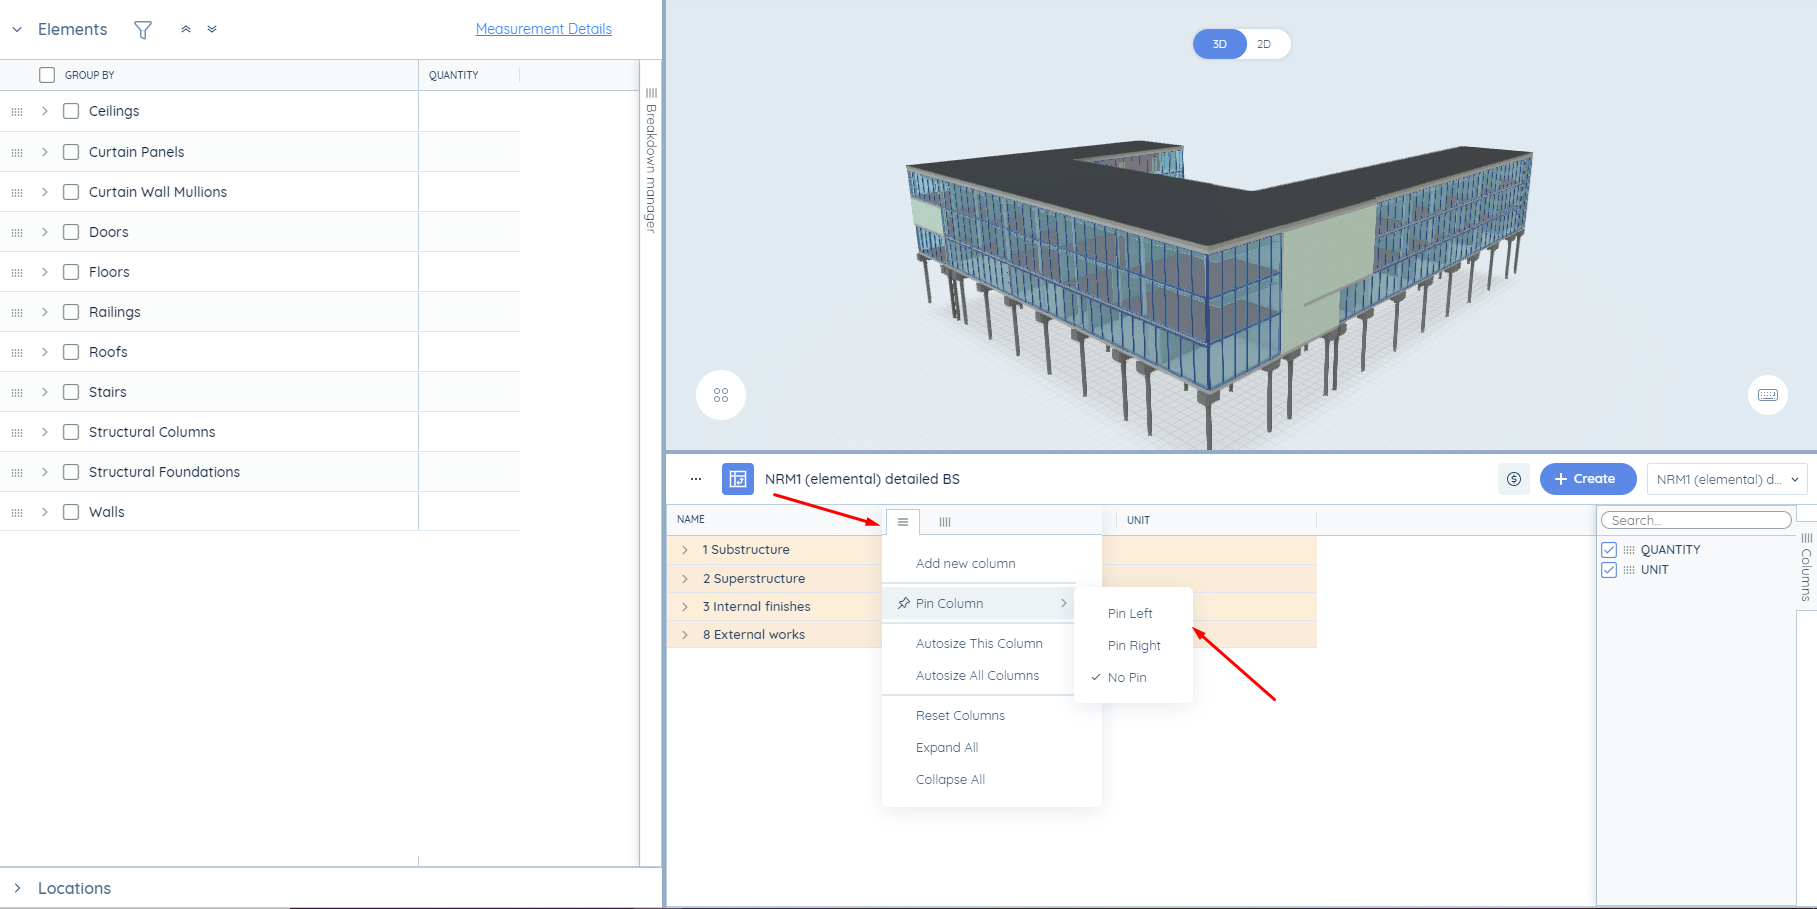Screen dimensions: 1817x909
Task: Uncheck the QUANTITY column visibility checkbox
Action: [x=1609, y=550]
